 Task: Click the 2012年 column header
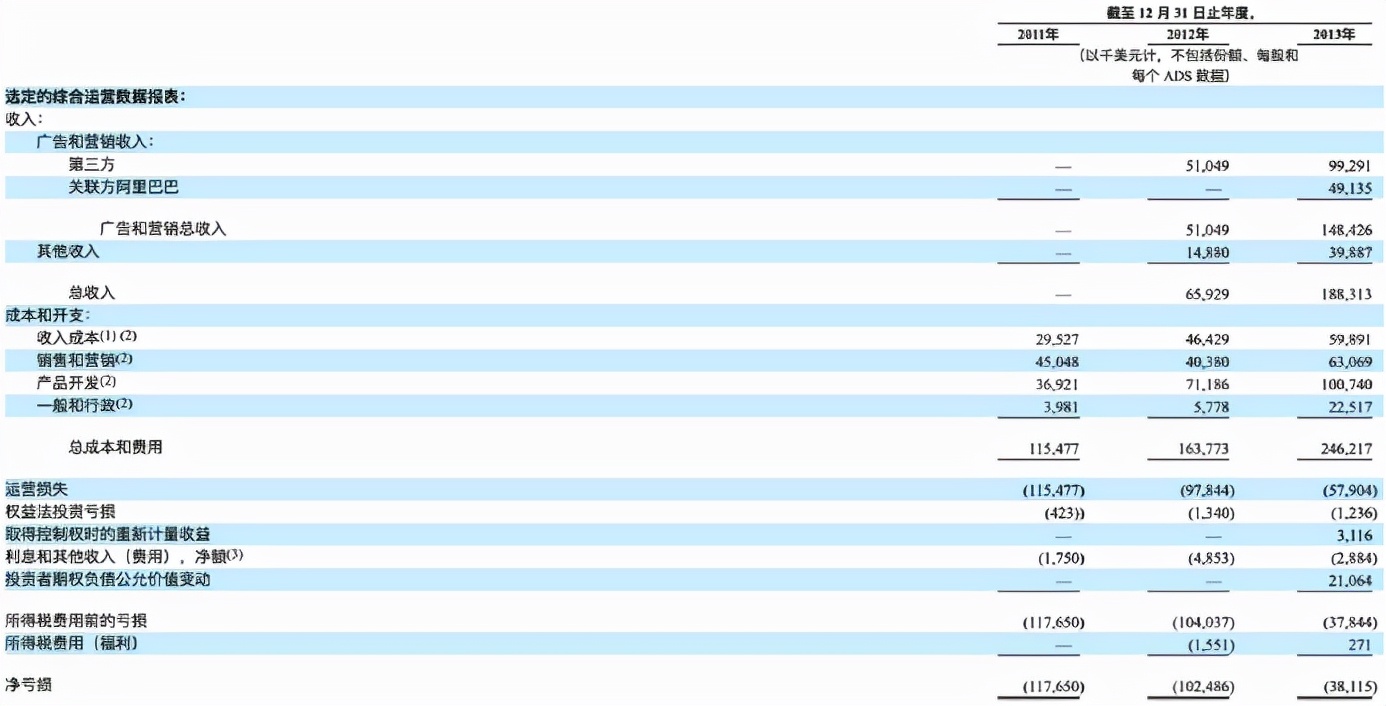click(x=1188, y=34)
